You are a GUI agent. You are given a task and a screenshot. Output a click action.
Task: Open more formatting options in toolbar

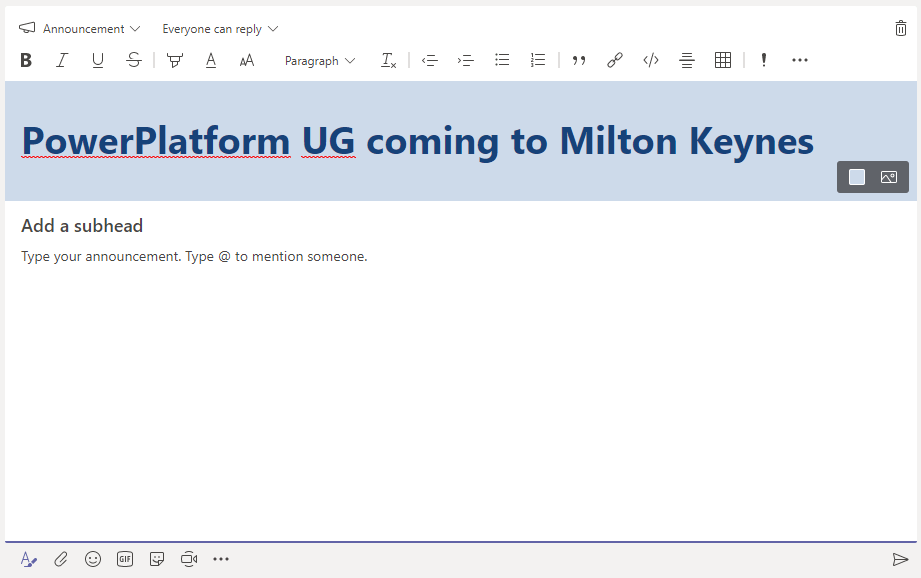tap(800, 60)
